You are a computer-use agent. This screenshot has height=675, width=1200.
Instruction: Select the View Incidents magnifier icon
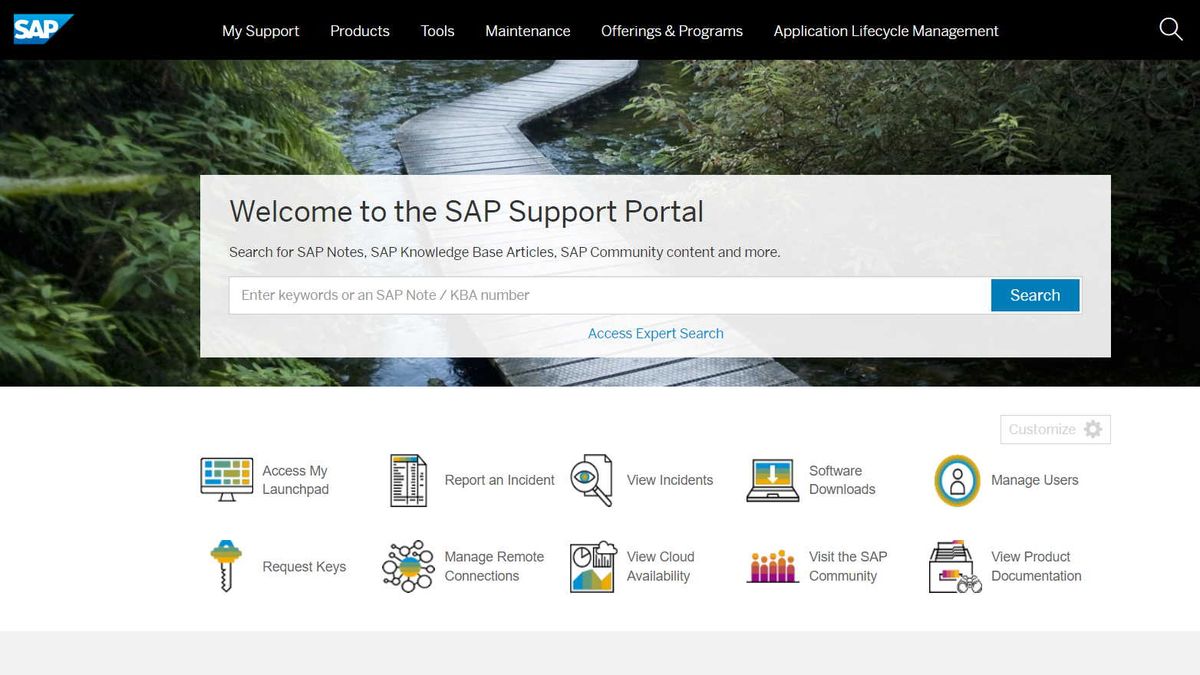[591, 479]
